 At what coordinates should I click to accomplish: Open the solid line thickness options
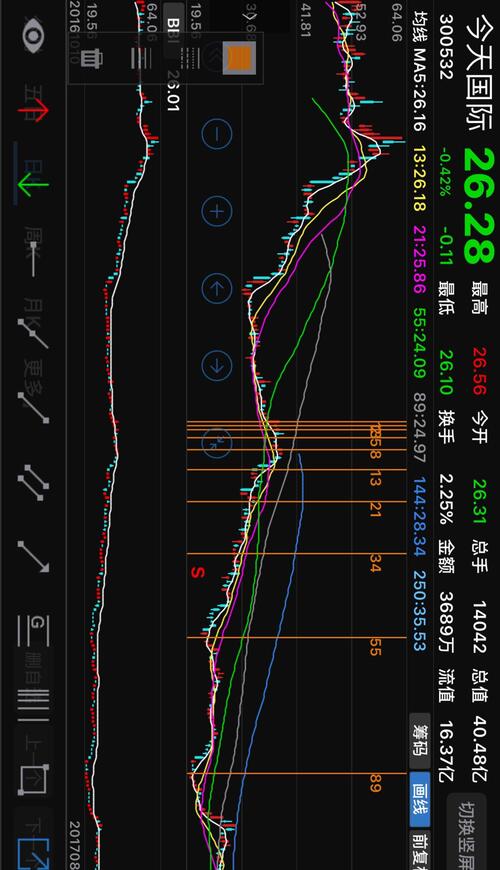pyautogui.click(x=141, y=58)
